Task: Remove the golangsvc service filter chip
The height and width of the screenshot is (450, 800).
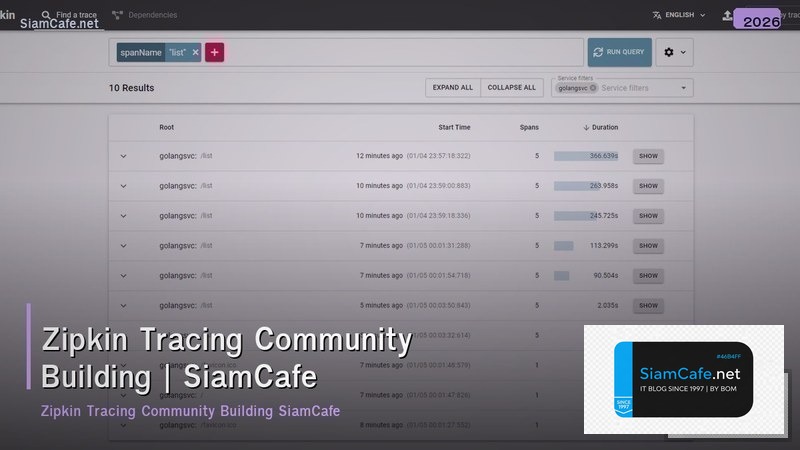Action: coord(592,88)
